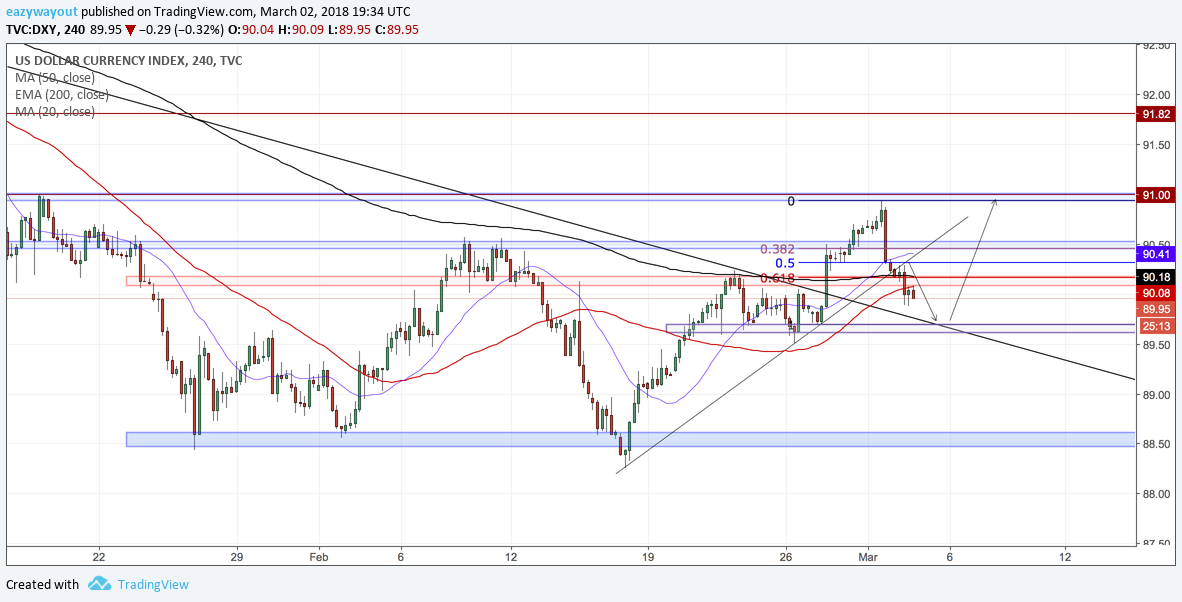Click the 19 date axis label

pyautogui.click(x=648, y=557)
